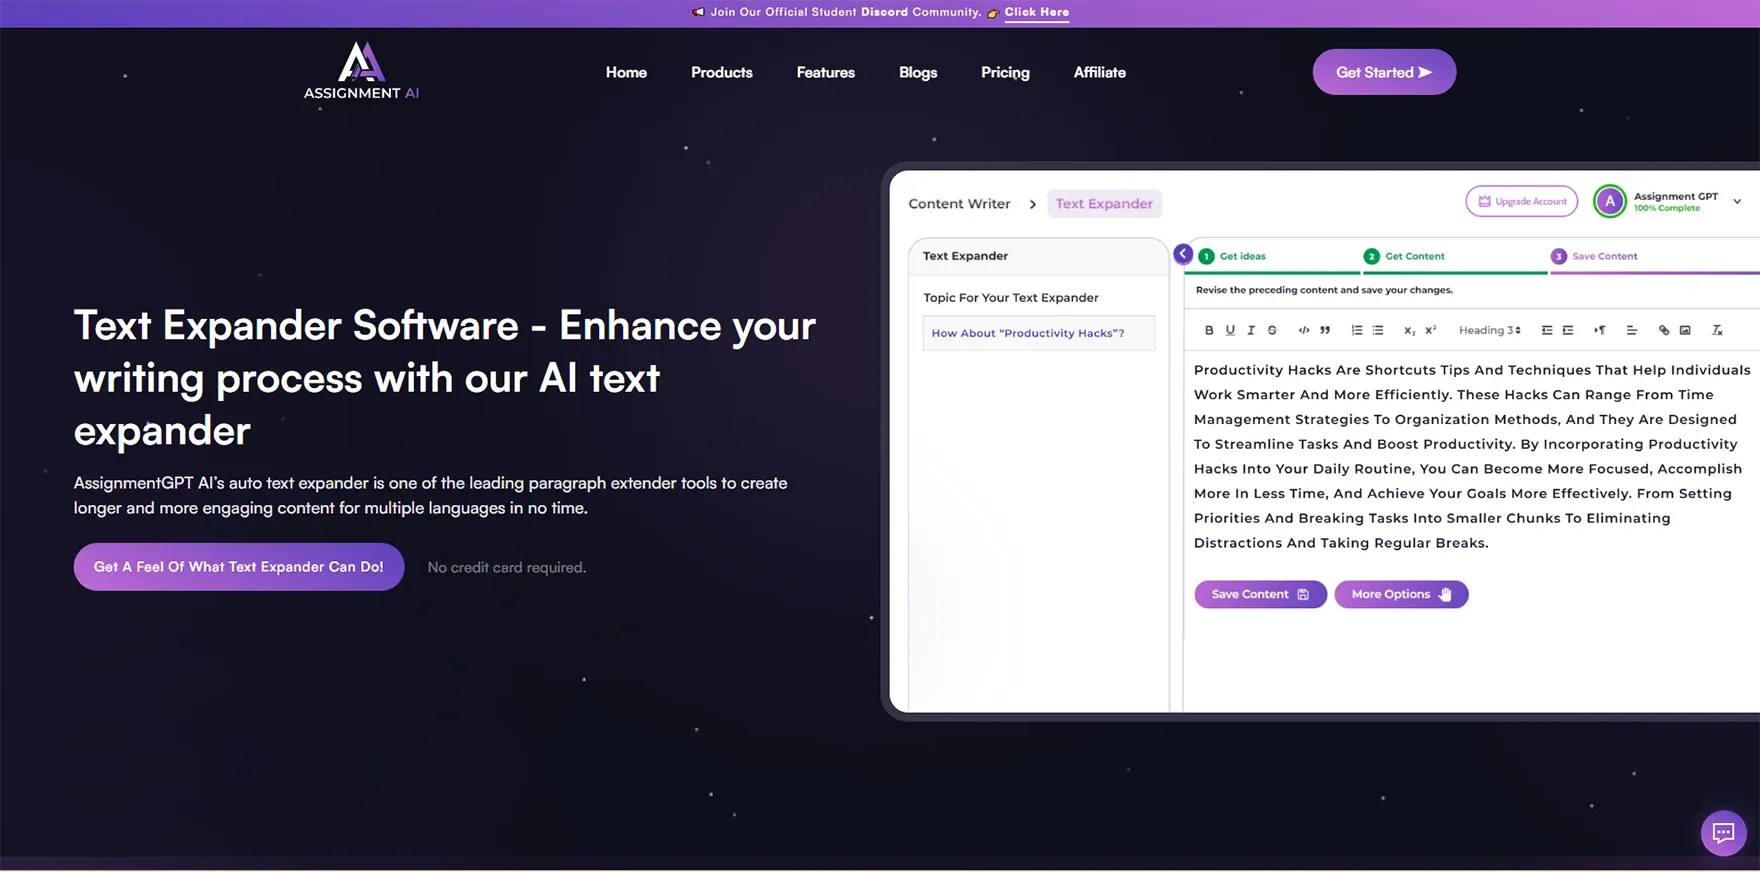This screenshot has width=1760, height=872.
Task: Increase indent using indent icon
Action: click(1568, 330)
